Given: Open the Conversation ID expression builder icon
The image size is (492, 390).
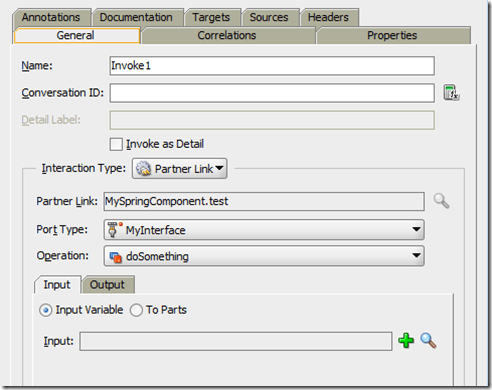Looking at the screenshot, I should (x=451, y=93).
